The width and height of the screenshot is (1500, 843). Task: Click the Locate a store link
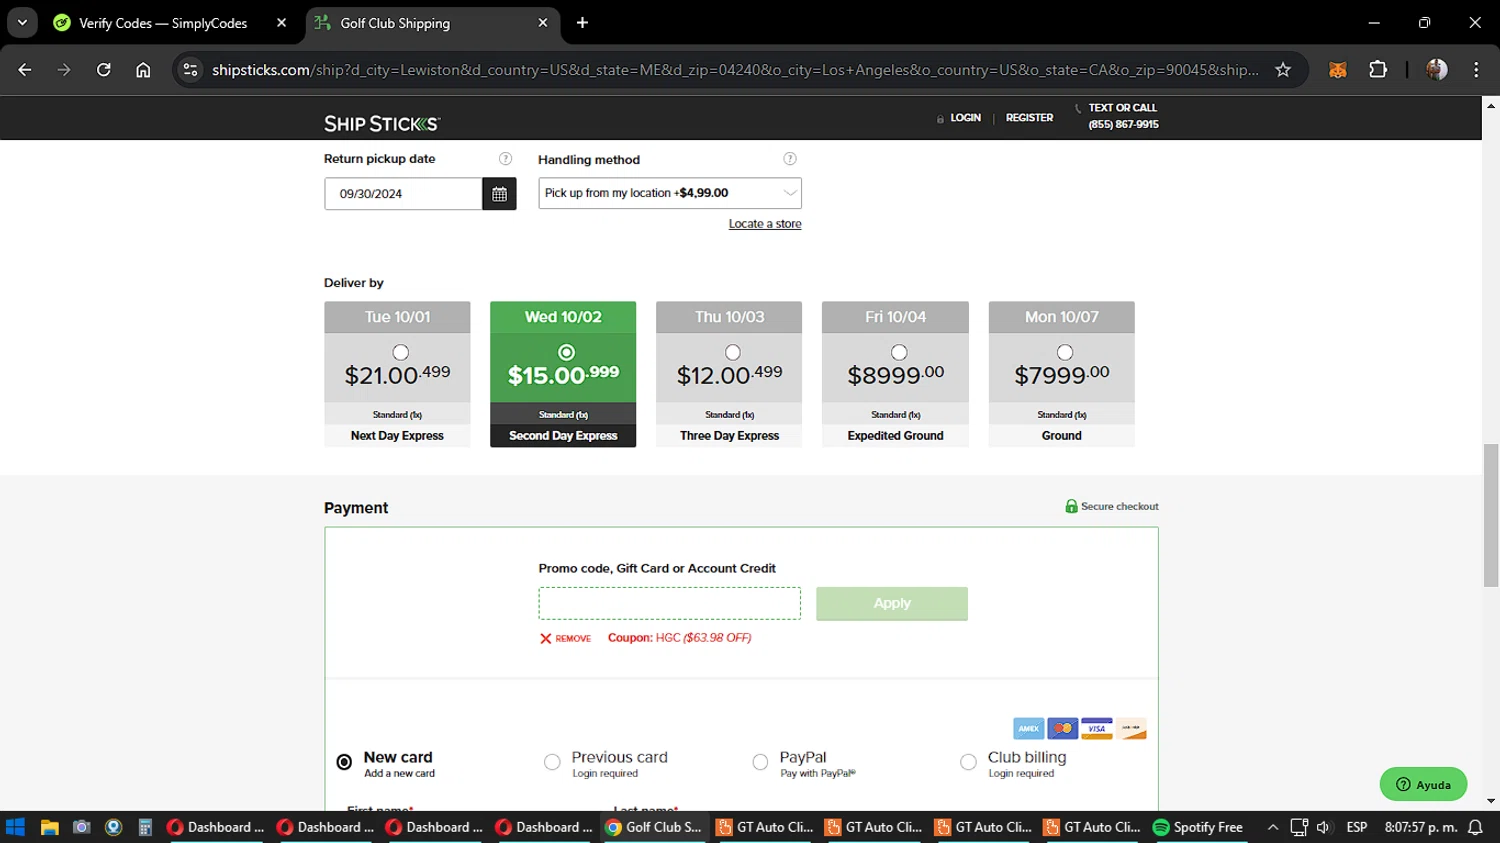(x=764, y=224)
